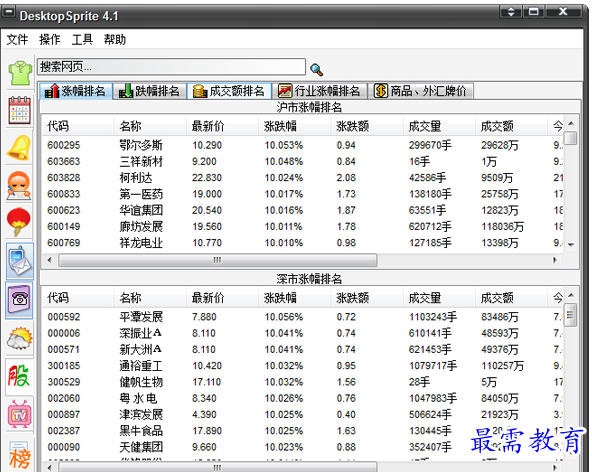Click right arrow of 沪市 table horizontal scrollbar
The height and width of the screenshot is (472, 592).
tap(555, 260)
